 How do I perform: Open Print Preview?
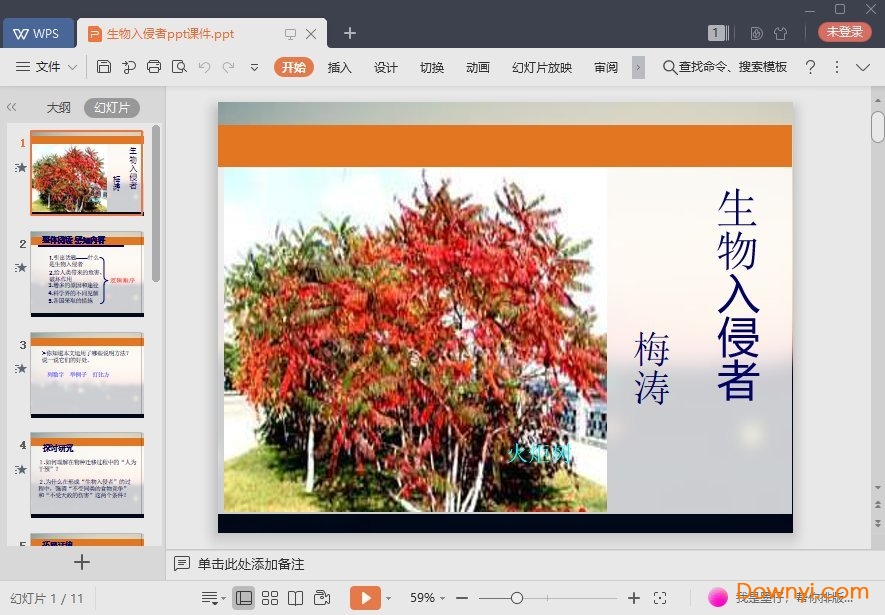pos(179,66)
